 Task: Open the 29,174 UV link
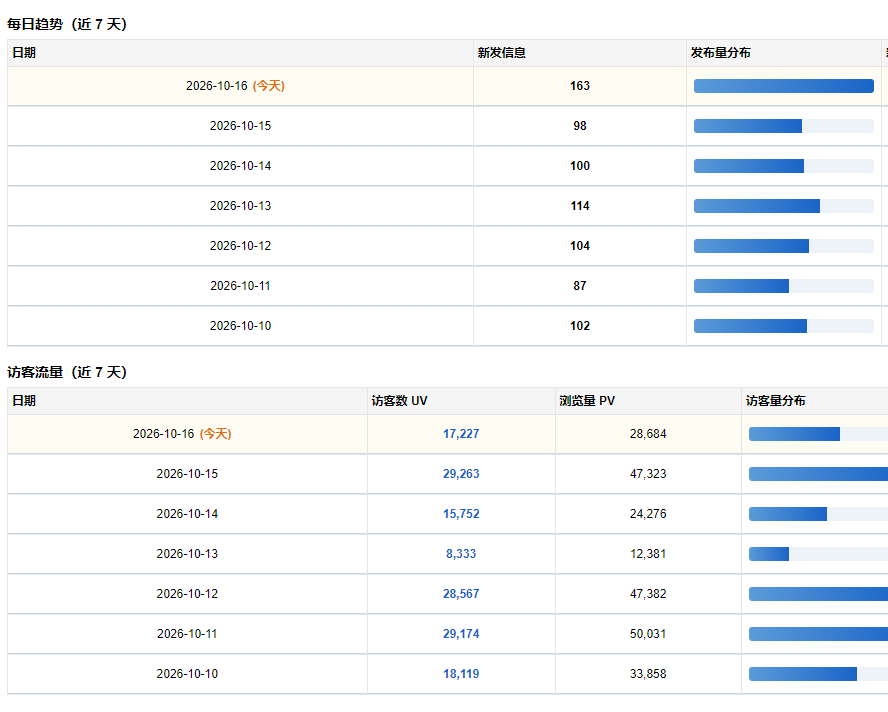[x=461, y=634]
